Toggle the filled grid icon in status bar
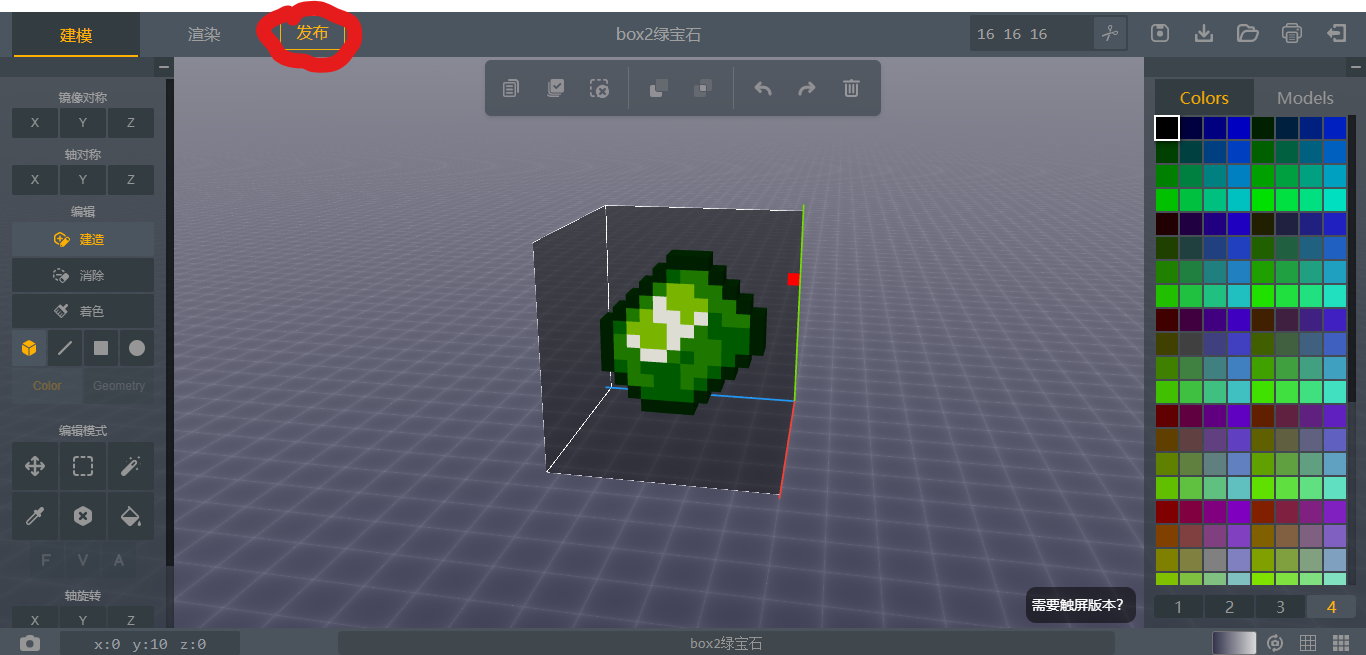1366x655 pixels. (1341, 643)
